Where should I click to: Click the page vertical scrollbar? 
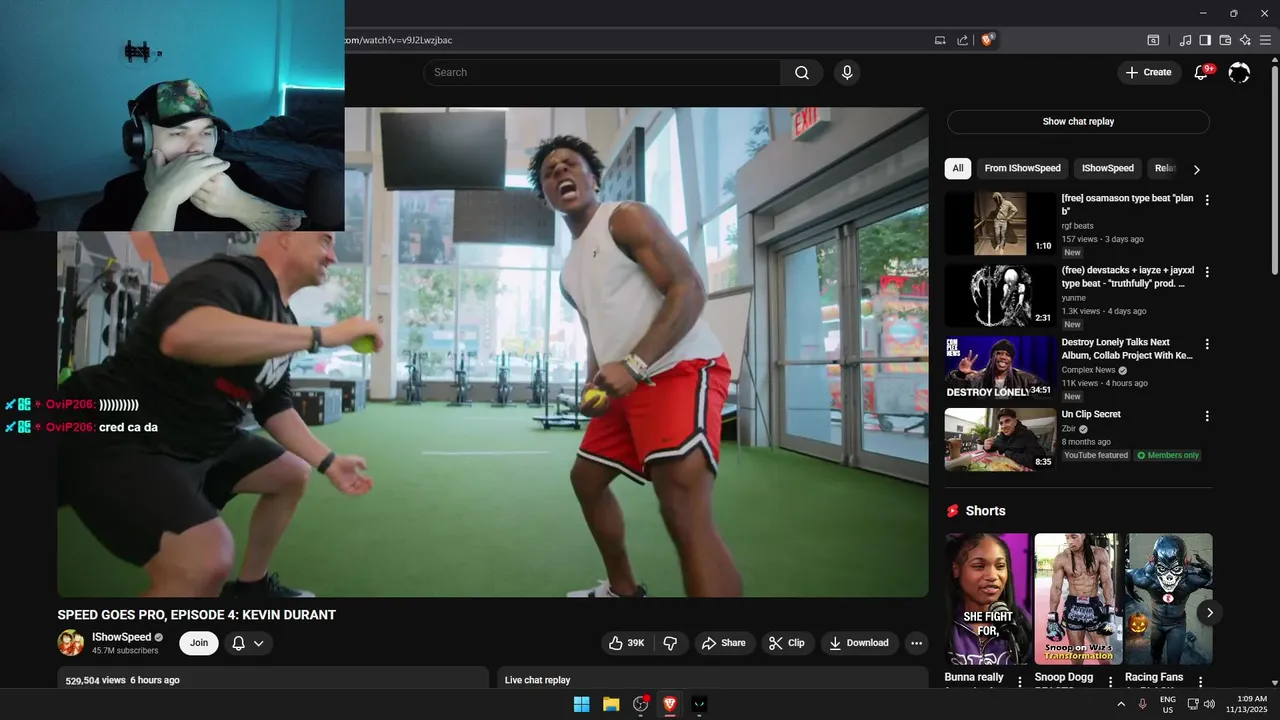tap(1274, 170)
